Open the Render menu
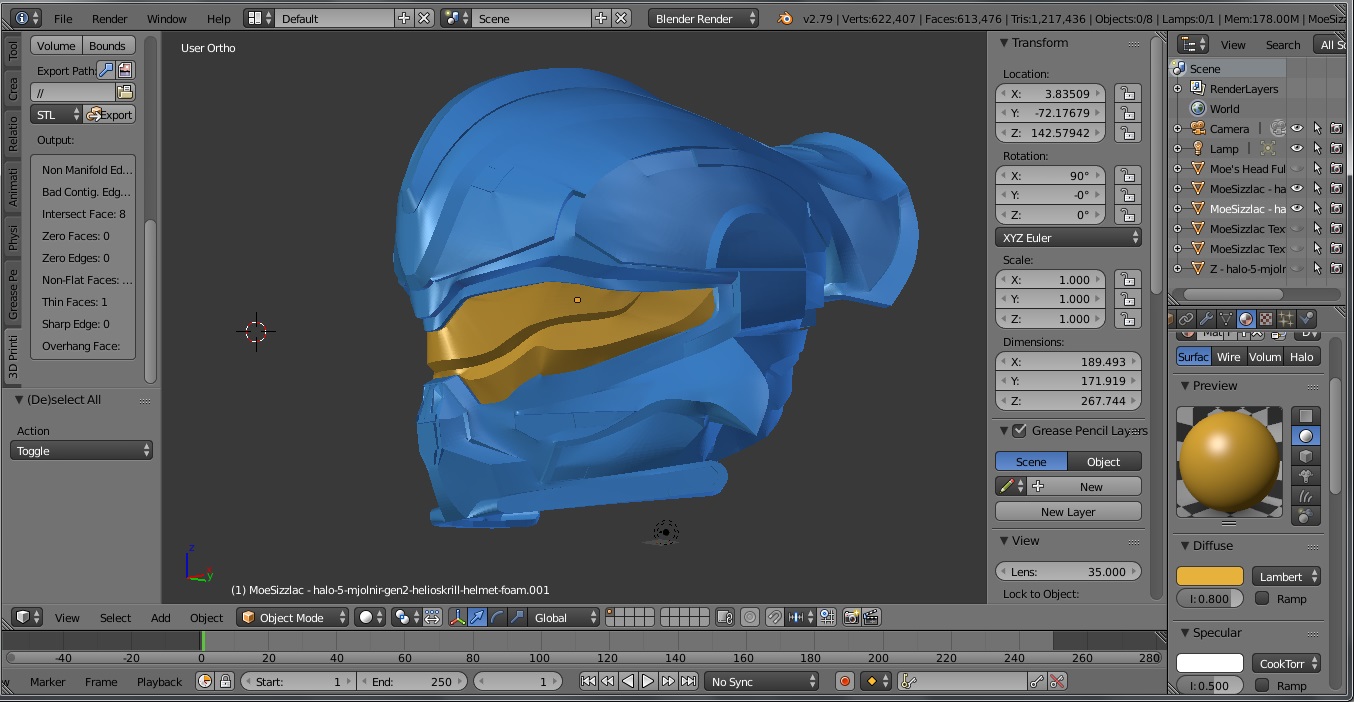 (x=109, y=19)
